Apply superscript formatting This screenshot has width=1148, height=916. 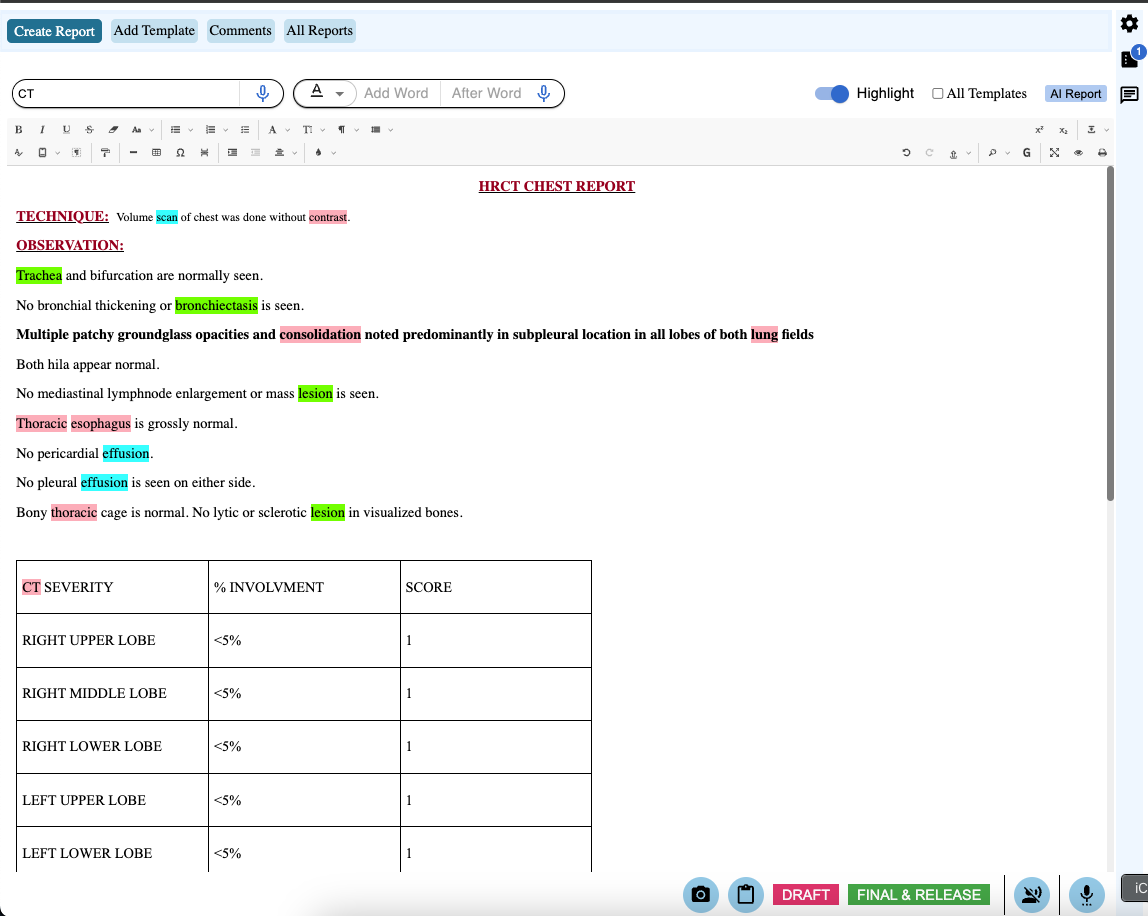coord(1038,130)
